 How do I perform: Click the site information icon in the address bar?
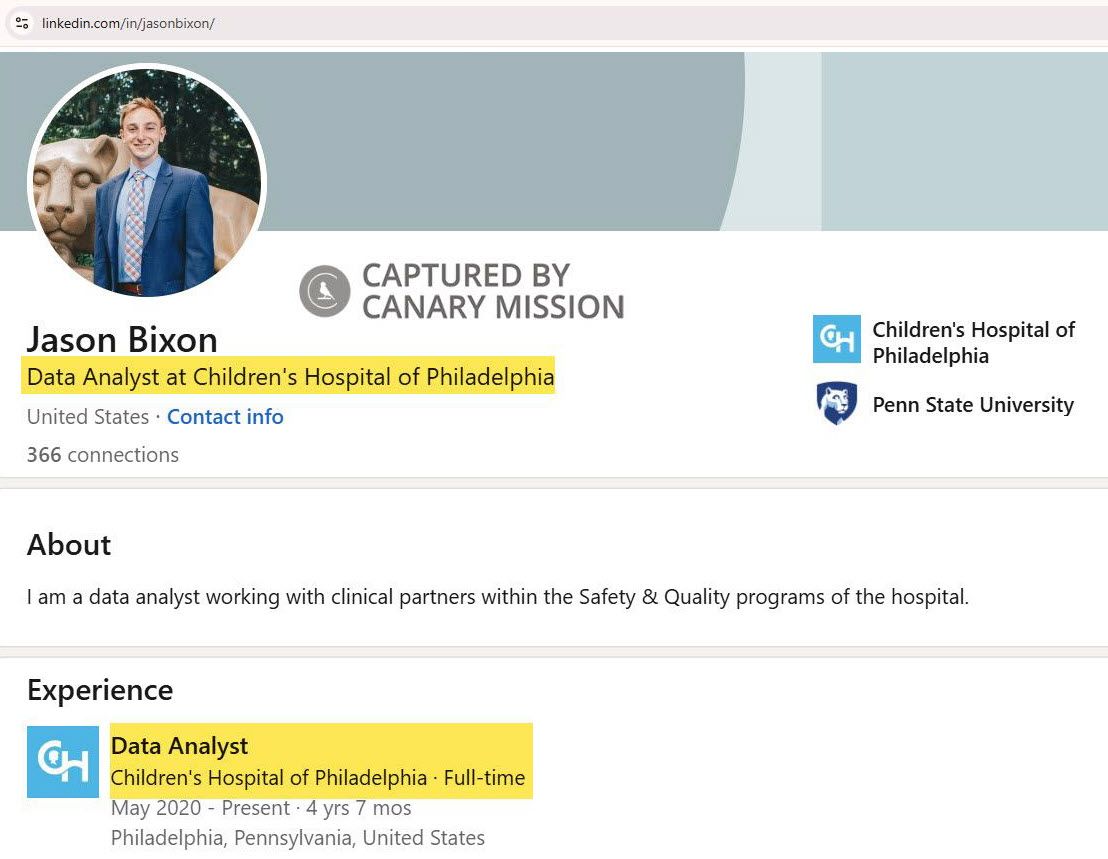click(x=21, y=23)
